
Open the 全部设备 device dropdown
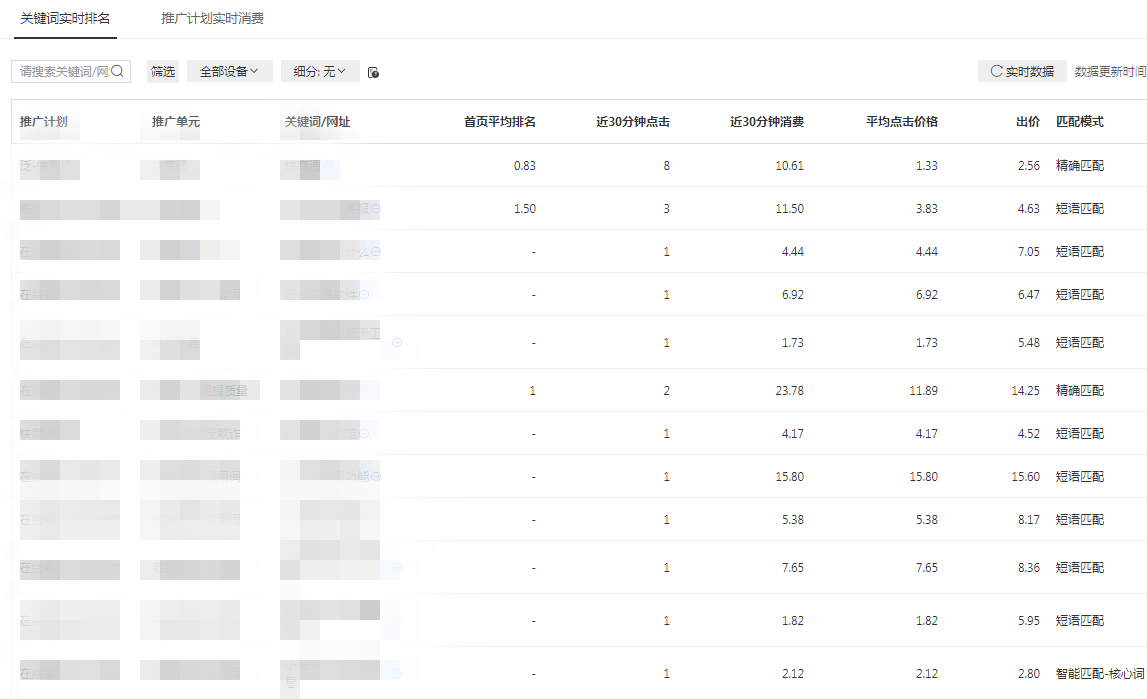tap(229, 71)
